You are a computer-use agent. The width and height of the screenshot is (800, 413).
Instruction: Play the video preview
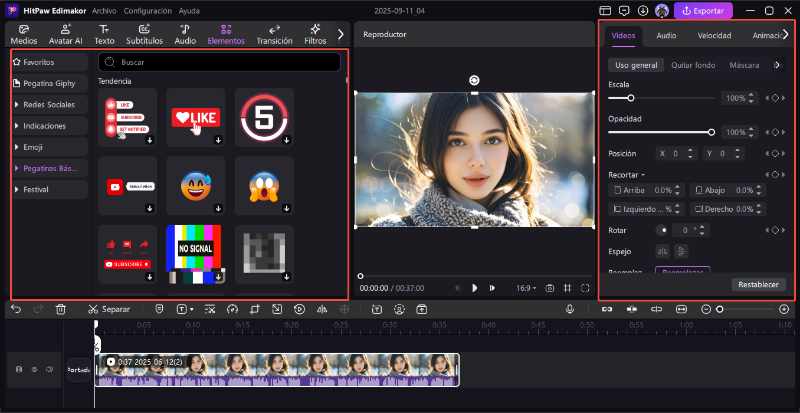tap(474, 288)
